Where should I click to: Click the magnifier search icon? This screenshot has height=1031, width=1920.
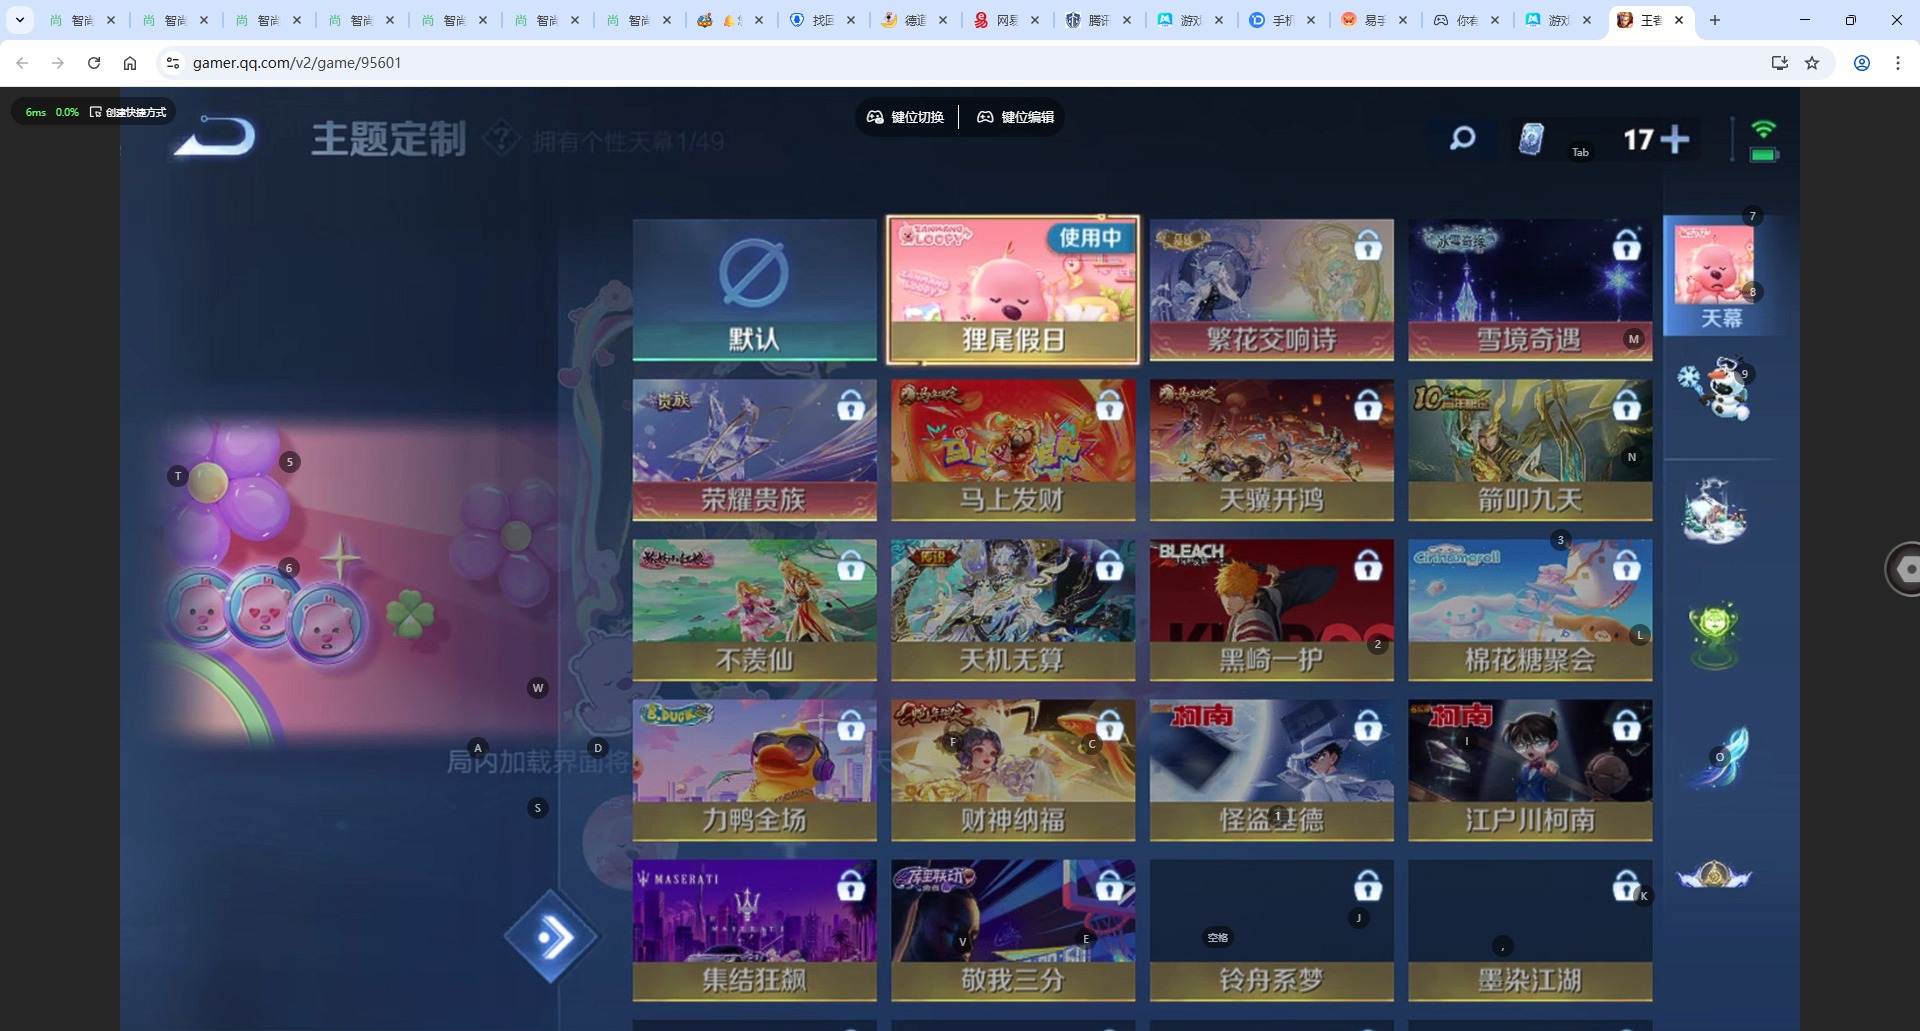click(1462, 138)
